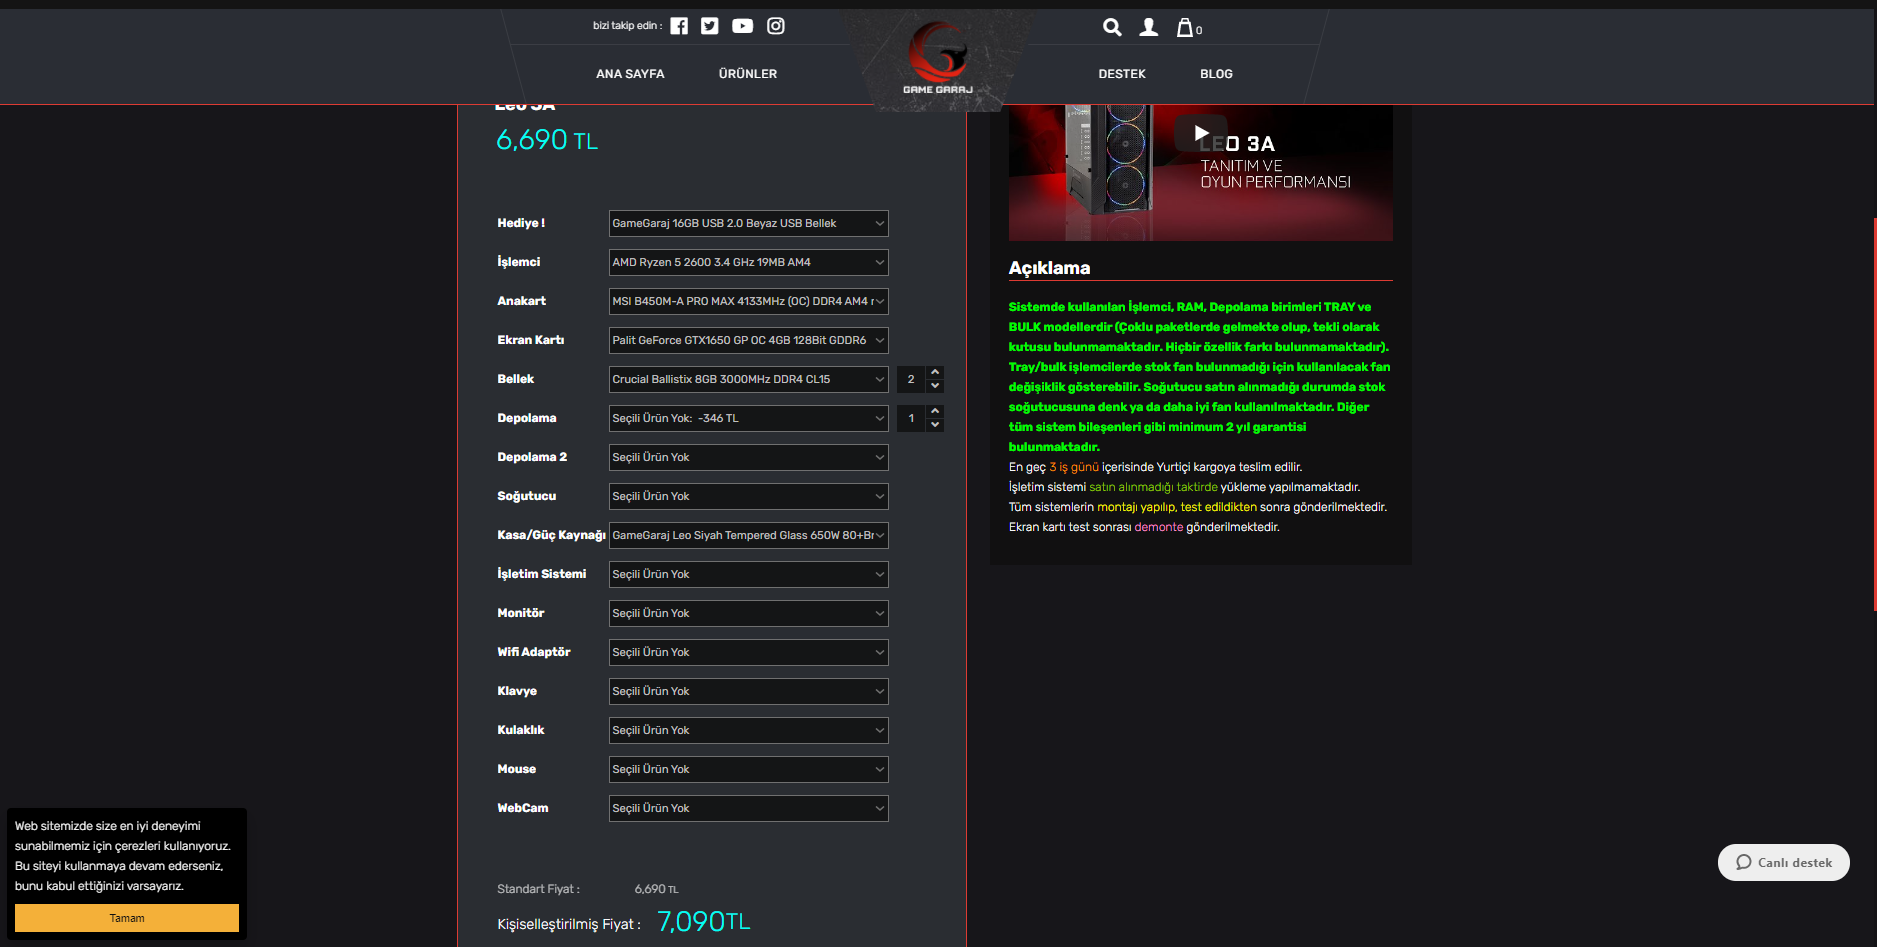Increase the Bellek quantity
The width and height of the screenshot is (1877, 947).
click(x=935, y=373)
